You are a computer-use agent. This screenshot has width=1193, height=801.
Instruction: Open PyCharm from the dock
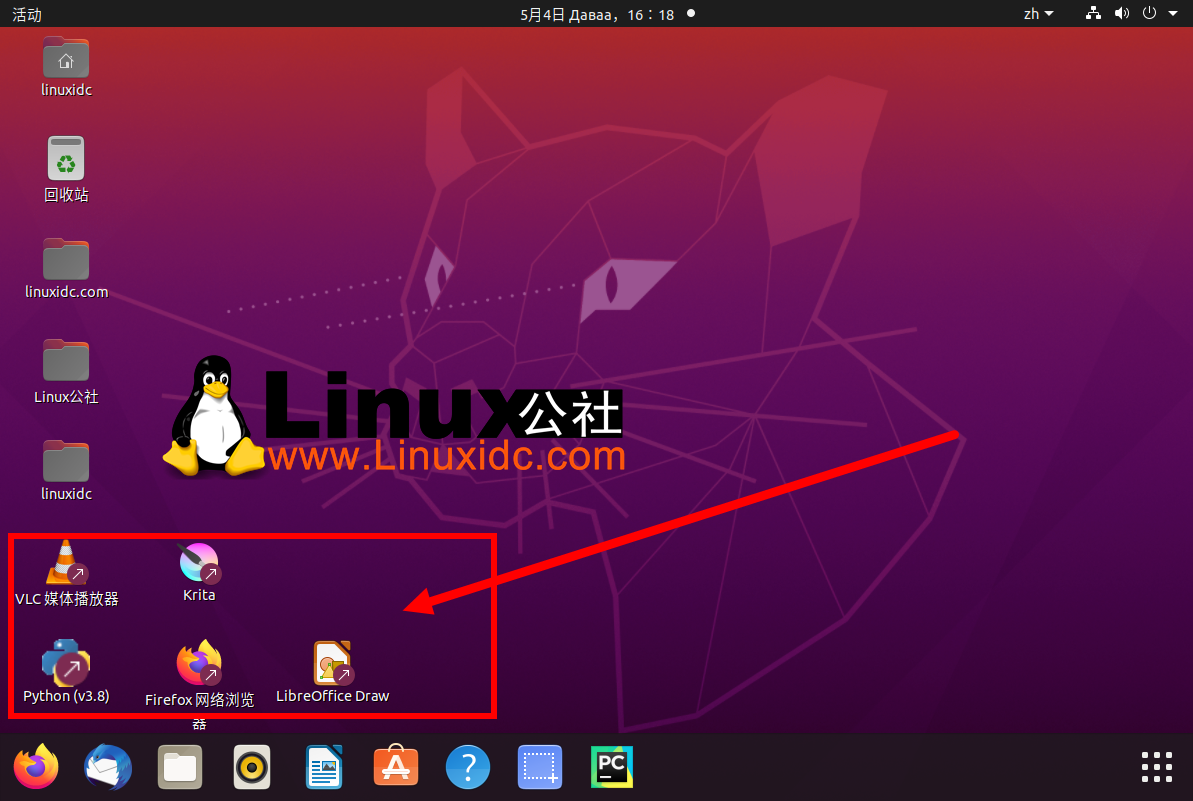(611, 767)
